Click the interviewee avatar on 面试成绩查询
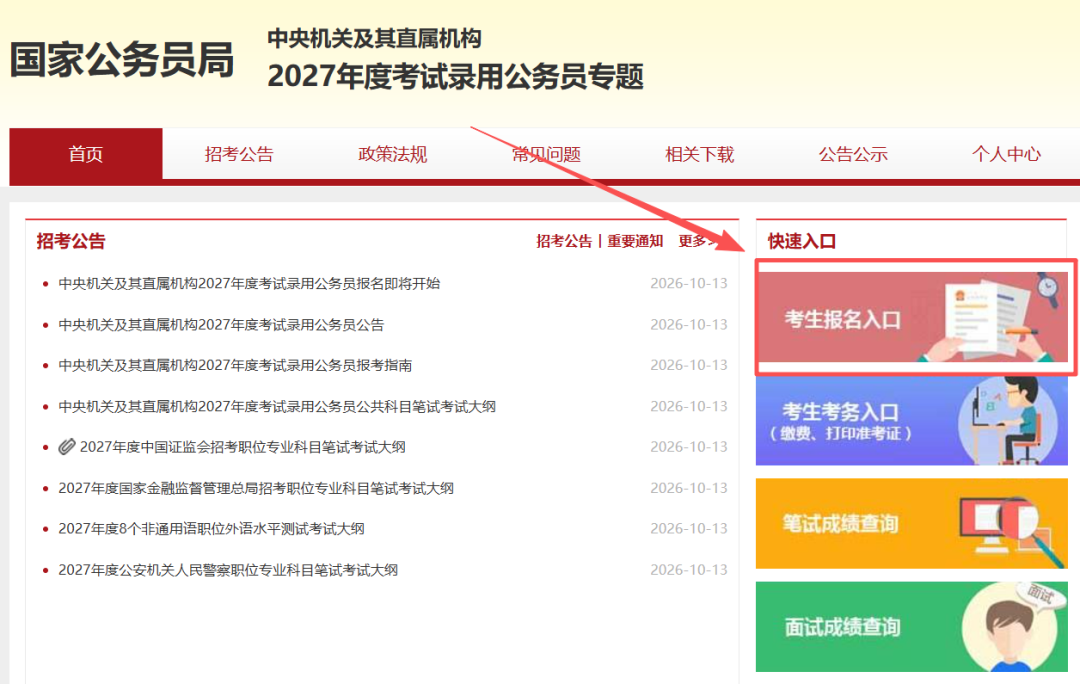Screen dimensions: 1080x684 click(1009, 628)
